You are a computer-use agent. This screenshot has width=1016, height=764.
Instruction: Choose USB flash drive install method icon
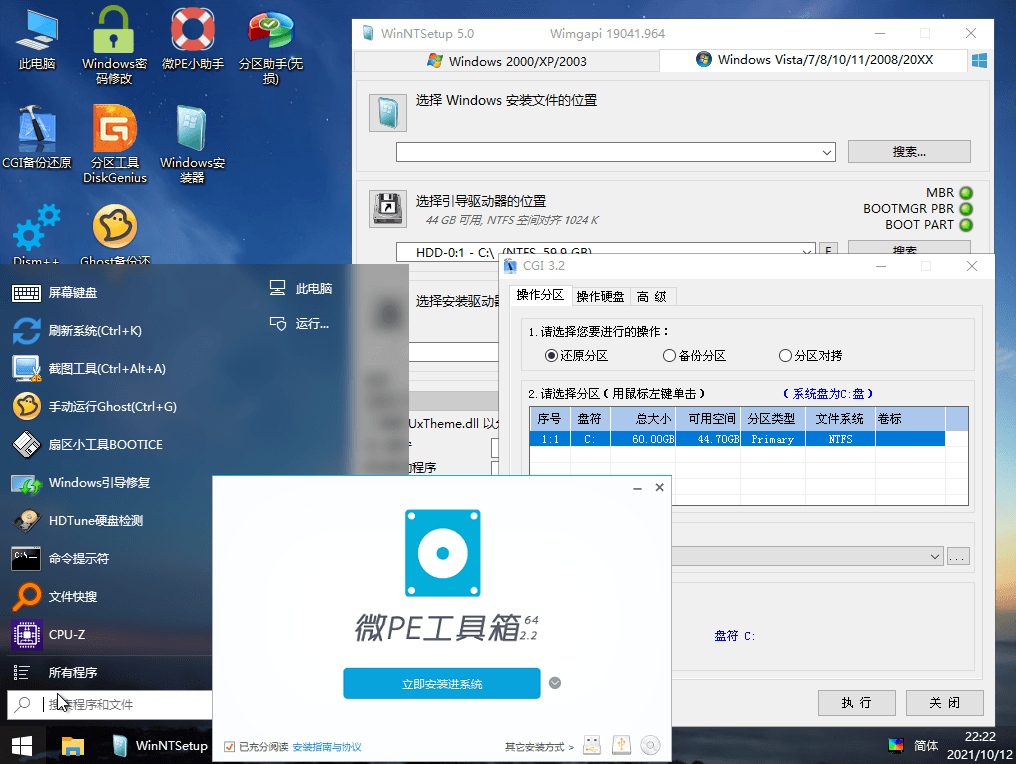point(592,746)
